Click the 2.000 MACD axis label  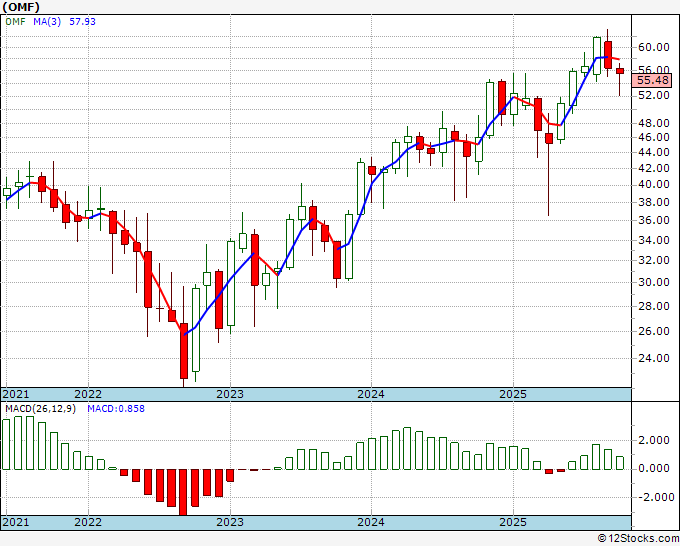point(656,441)
